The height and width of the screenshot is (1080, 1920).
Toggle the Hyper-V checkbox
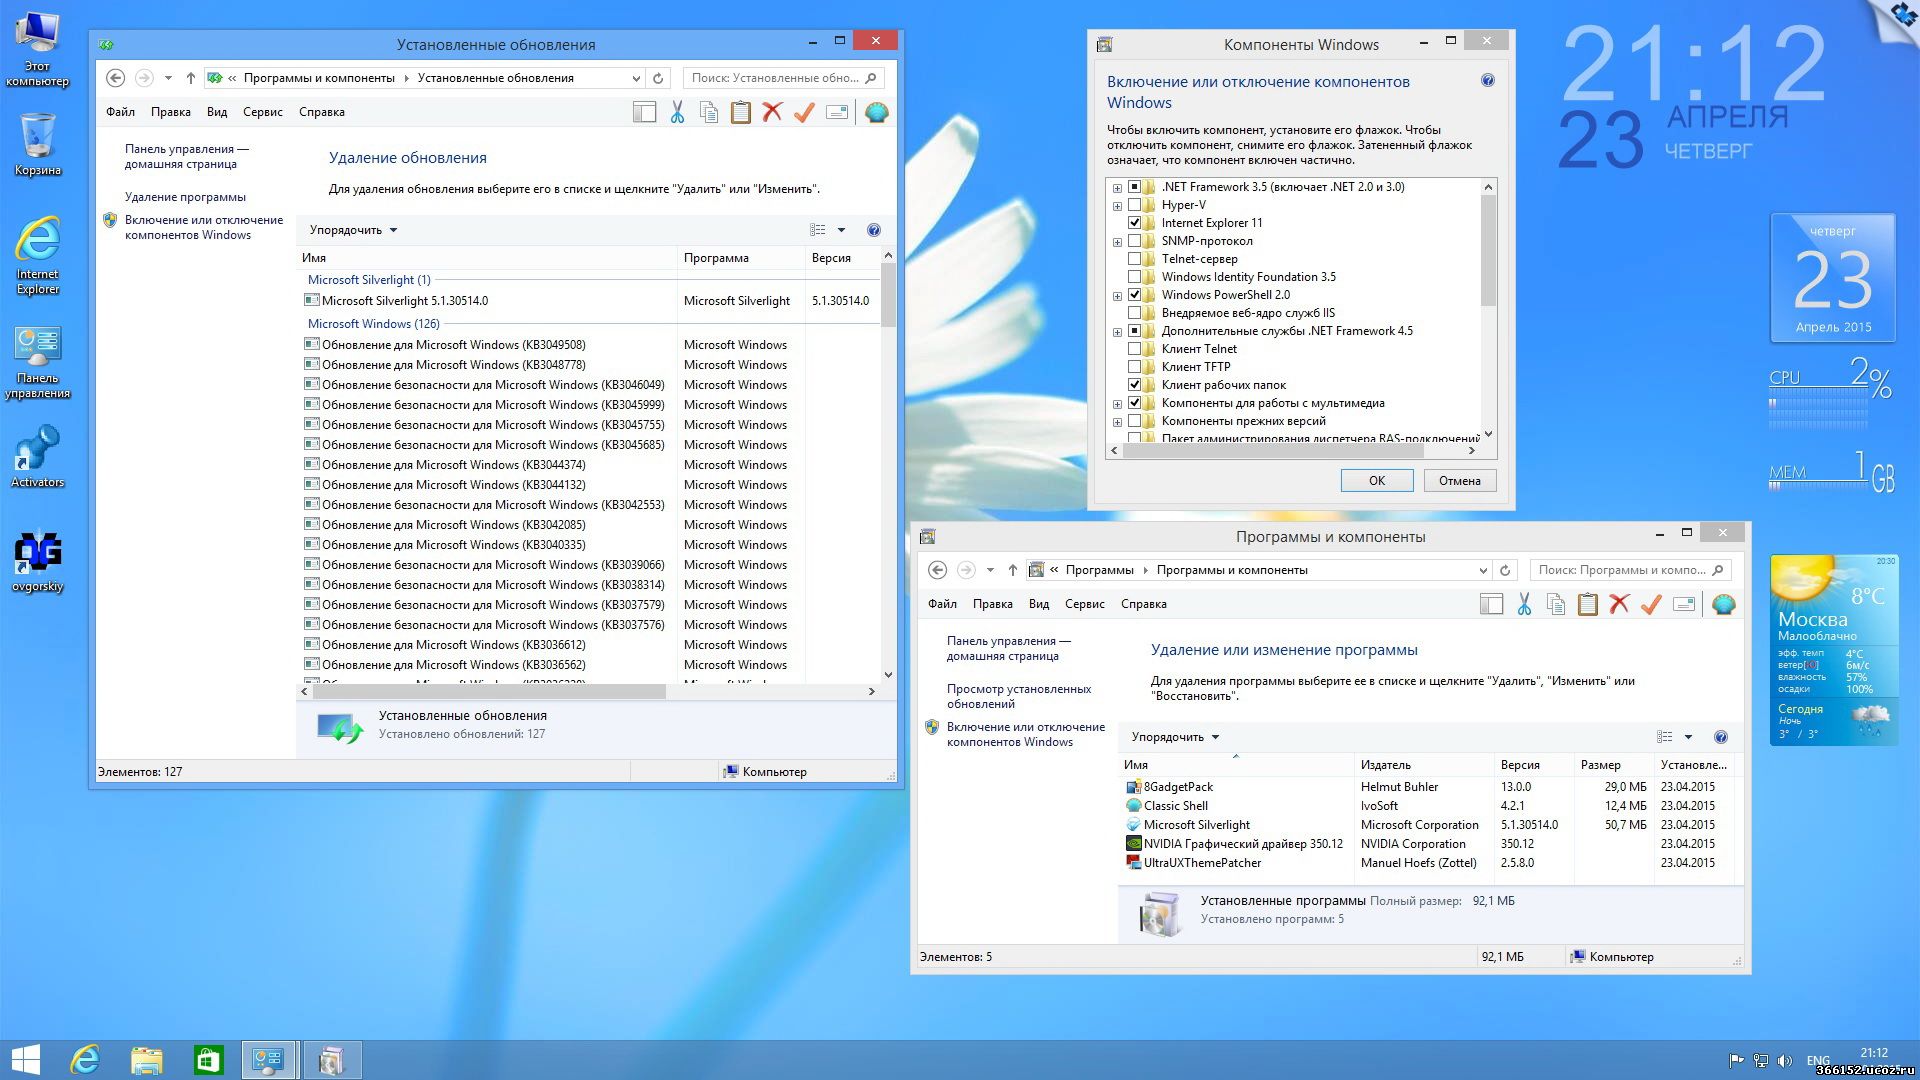pos(1134,205)
